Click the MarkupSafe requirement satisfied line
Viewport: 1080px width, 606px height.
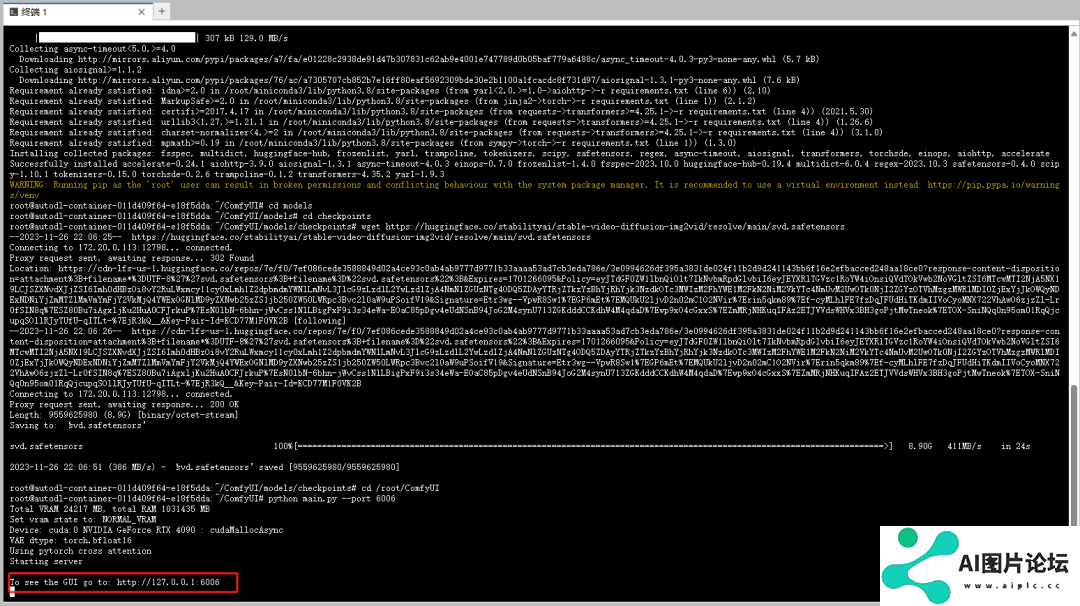click(x=382, y=101)
